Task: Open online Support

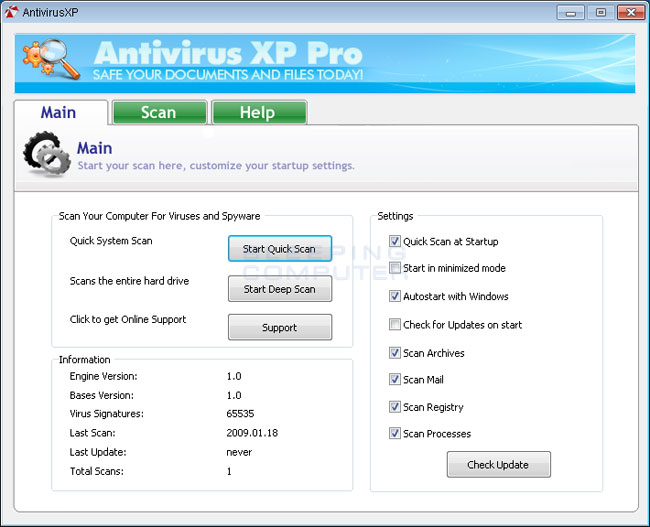Action: click(x=280, y=328)
